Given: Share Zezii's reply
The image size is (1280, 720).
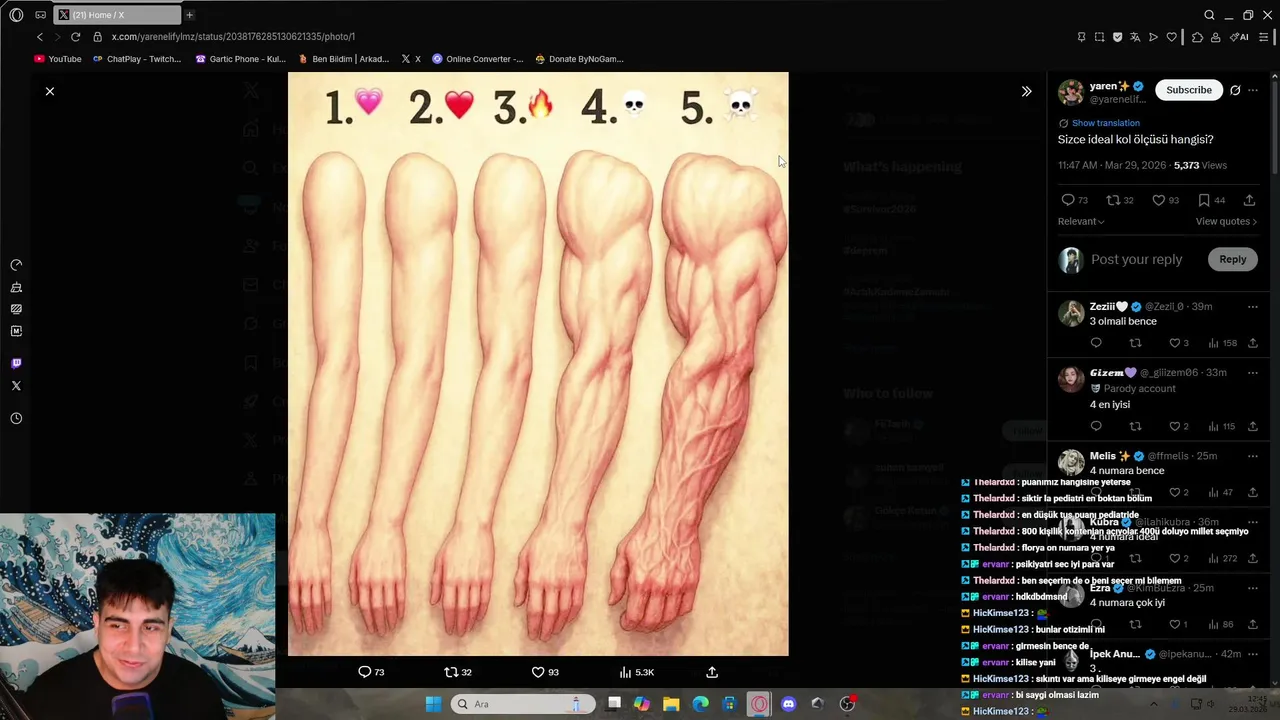Looking at the screenshot, I should point(1252,343).
